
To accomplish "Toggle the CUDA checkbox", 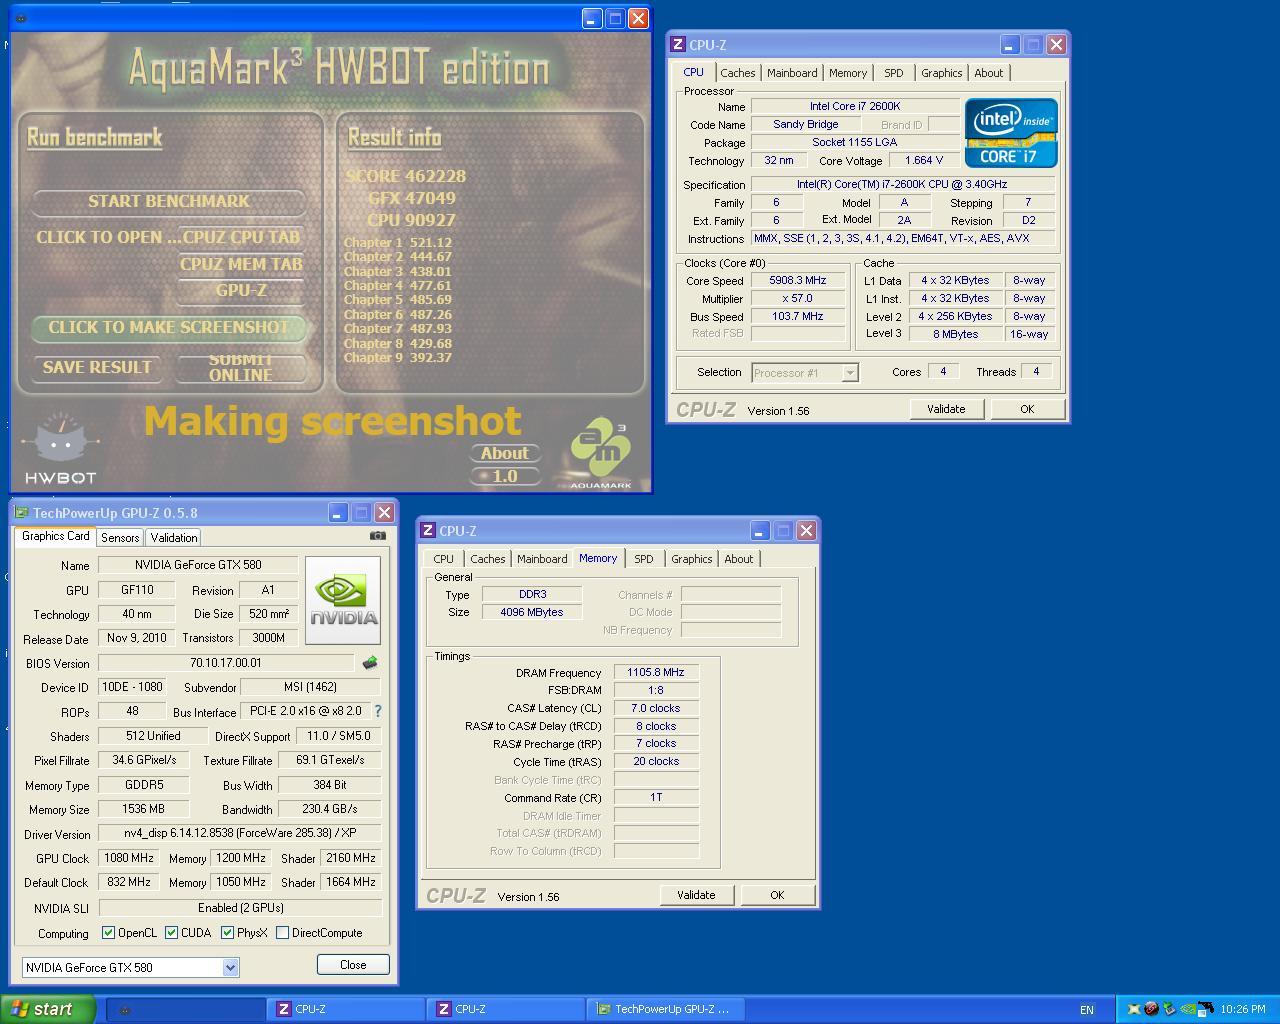I will pos(172,933).
